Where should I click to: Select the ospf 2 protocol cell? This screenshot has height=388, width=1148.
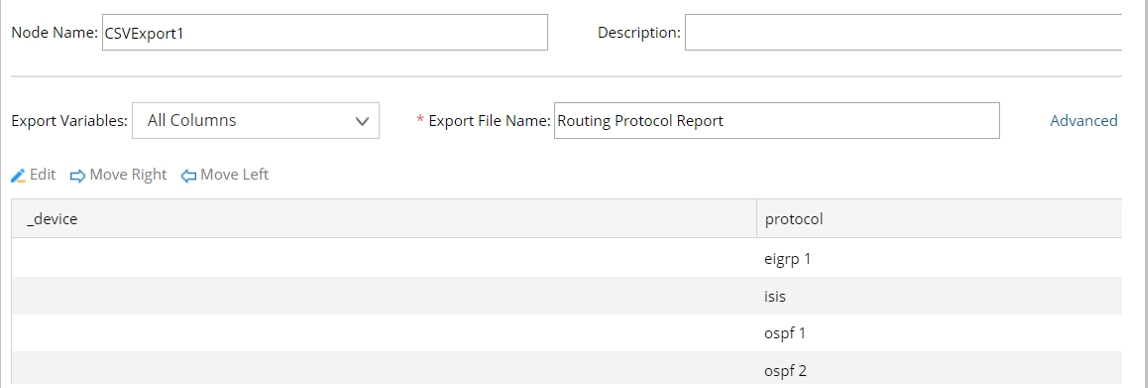click(939, 369)
